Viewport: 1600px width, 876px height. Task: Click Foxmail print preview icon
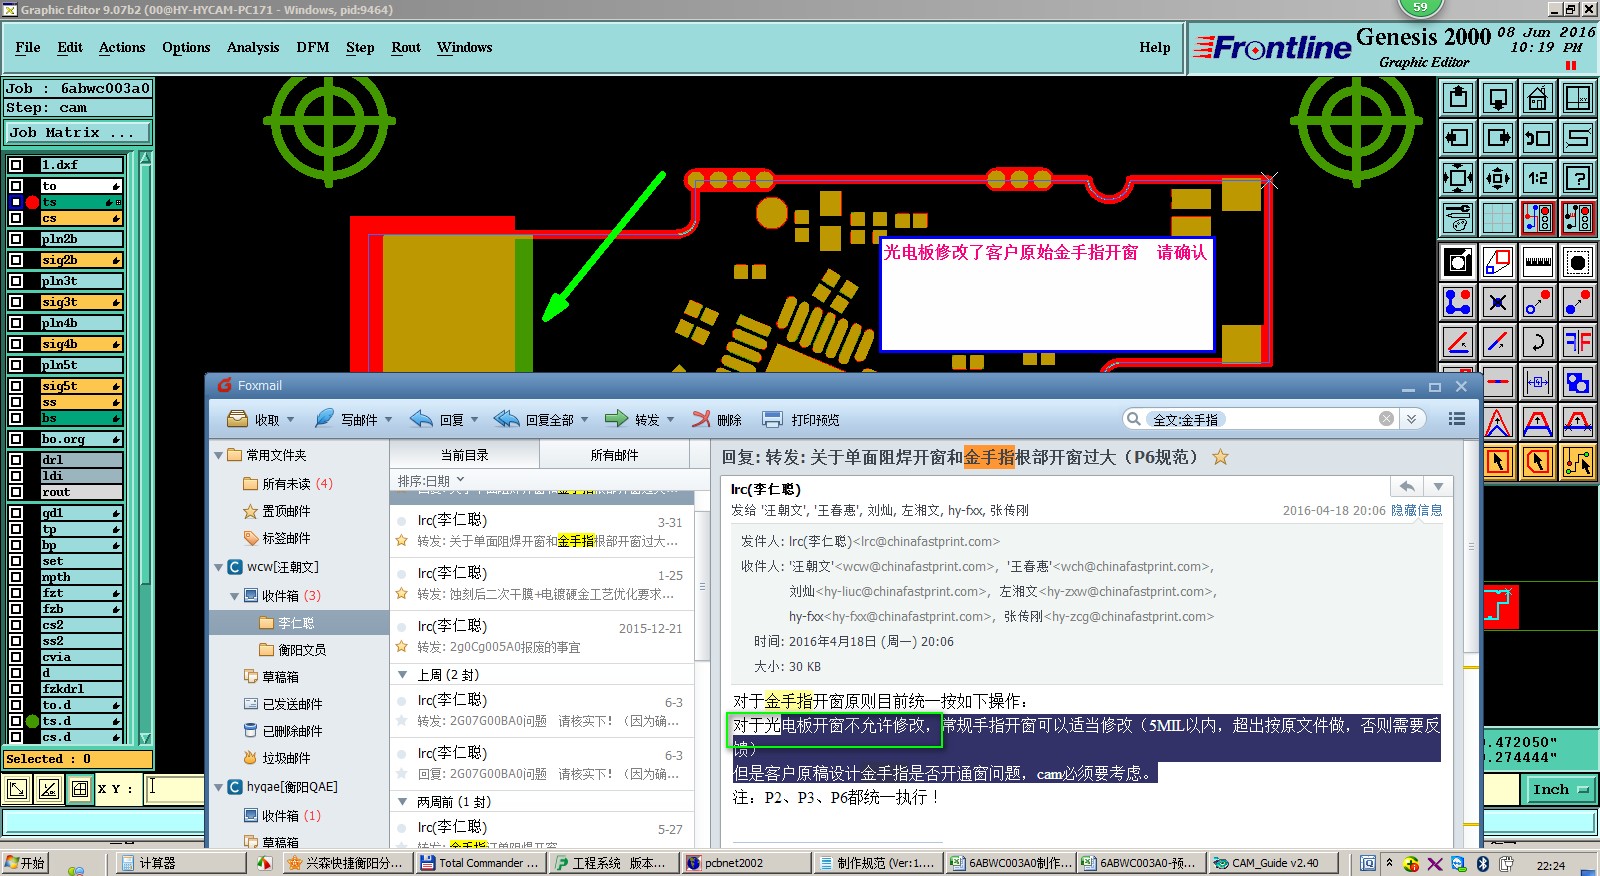point(772,419)
